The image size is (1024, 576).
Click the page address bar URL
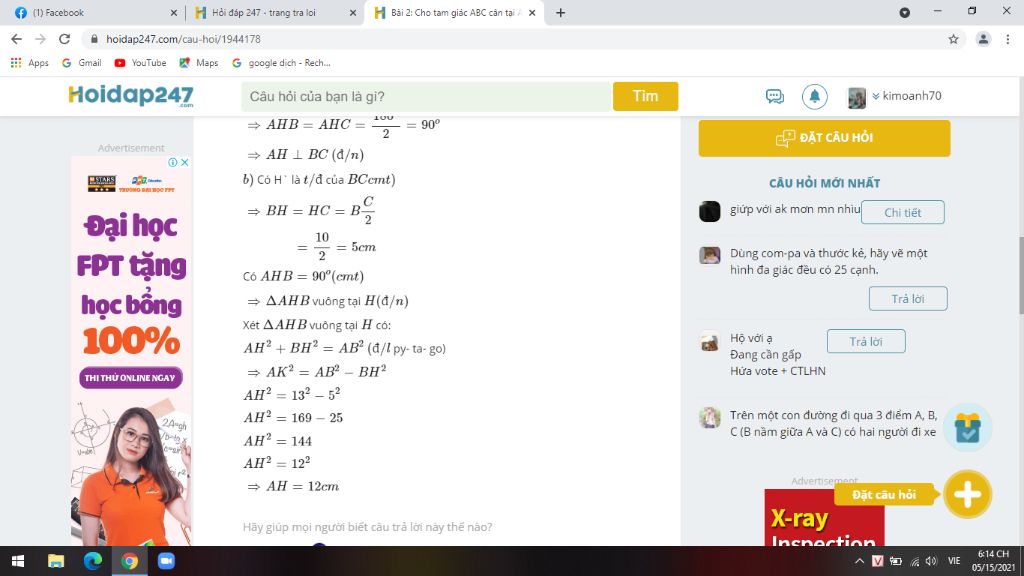(184, 39)
